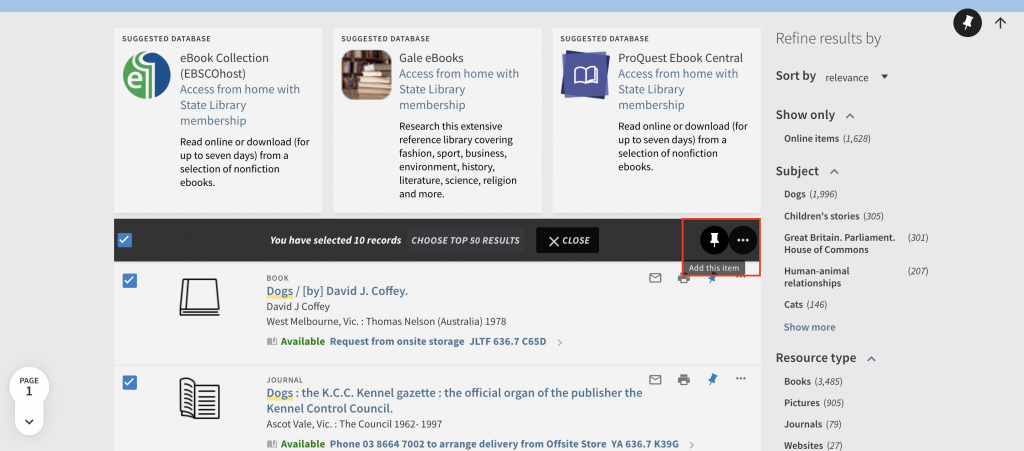1024x451 pixels.
Task: Email the Dogs by David J. Coffey record
Action: tap(655, 278)
